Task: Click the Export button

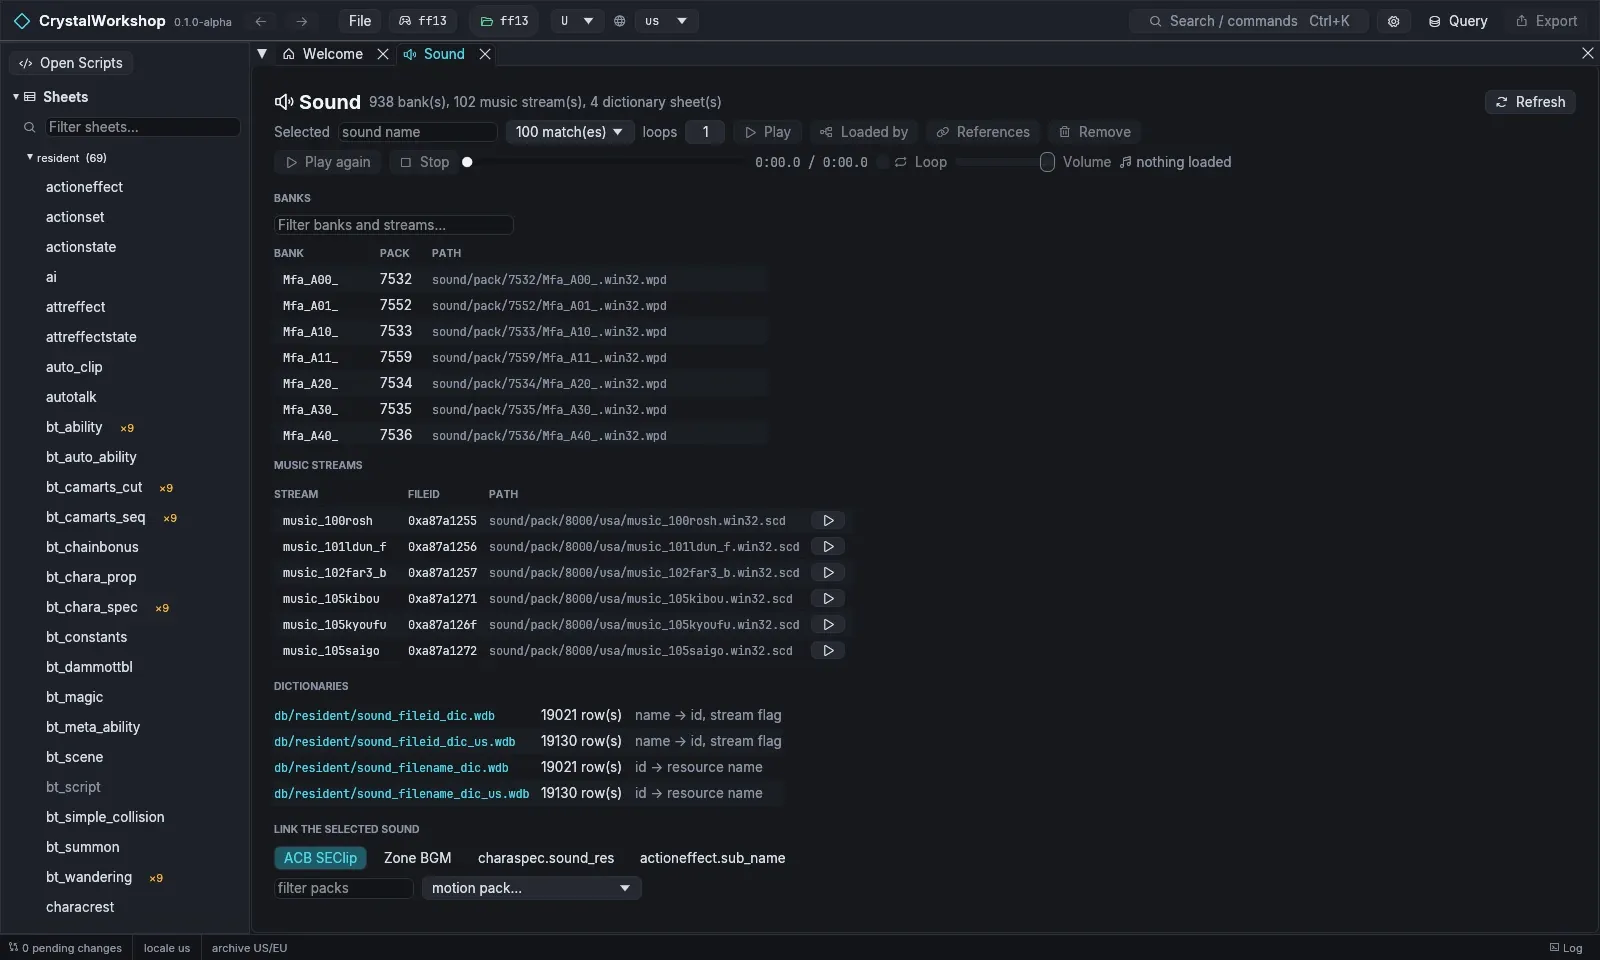Action: tap(1546, 21)
